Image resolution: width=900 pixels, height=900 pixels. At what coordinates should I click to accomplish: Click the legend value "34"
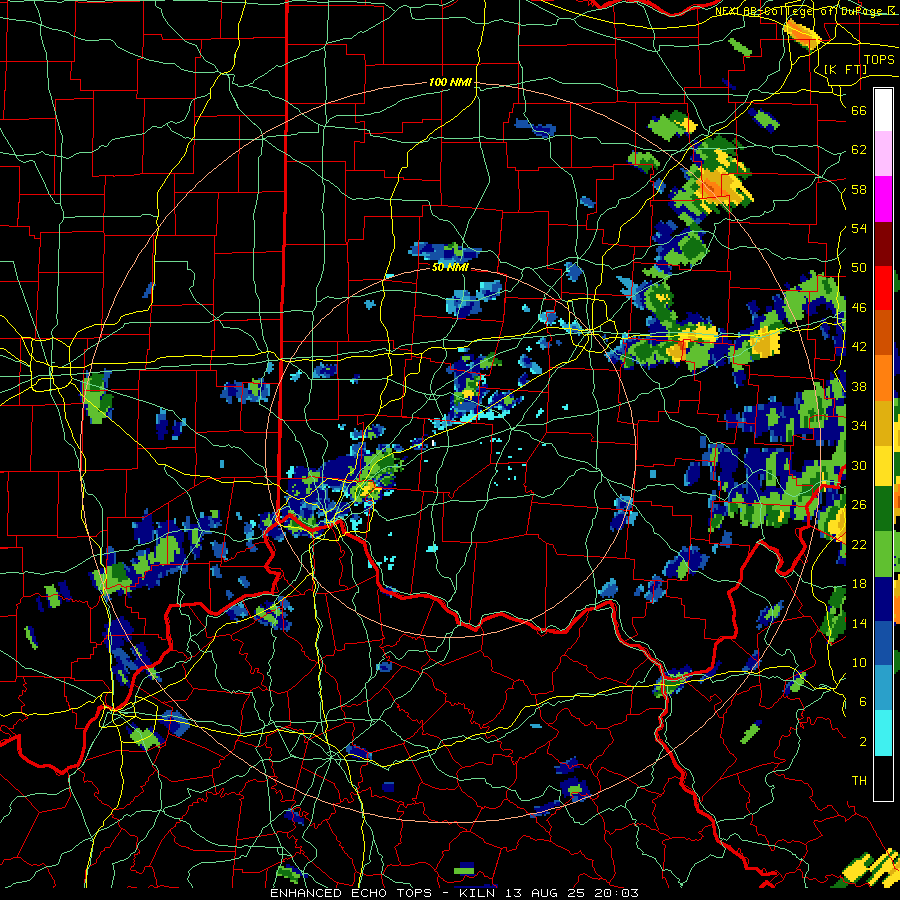(x=859, y=426)
